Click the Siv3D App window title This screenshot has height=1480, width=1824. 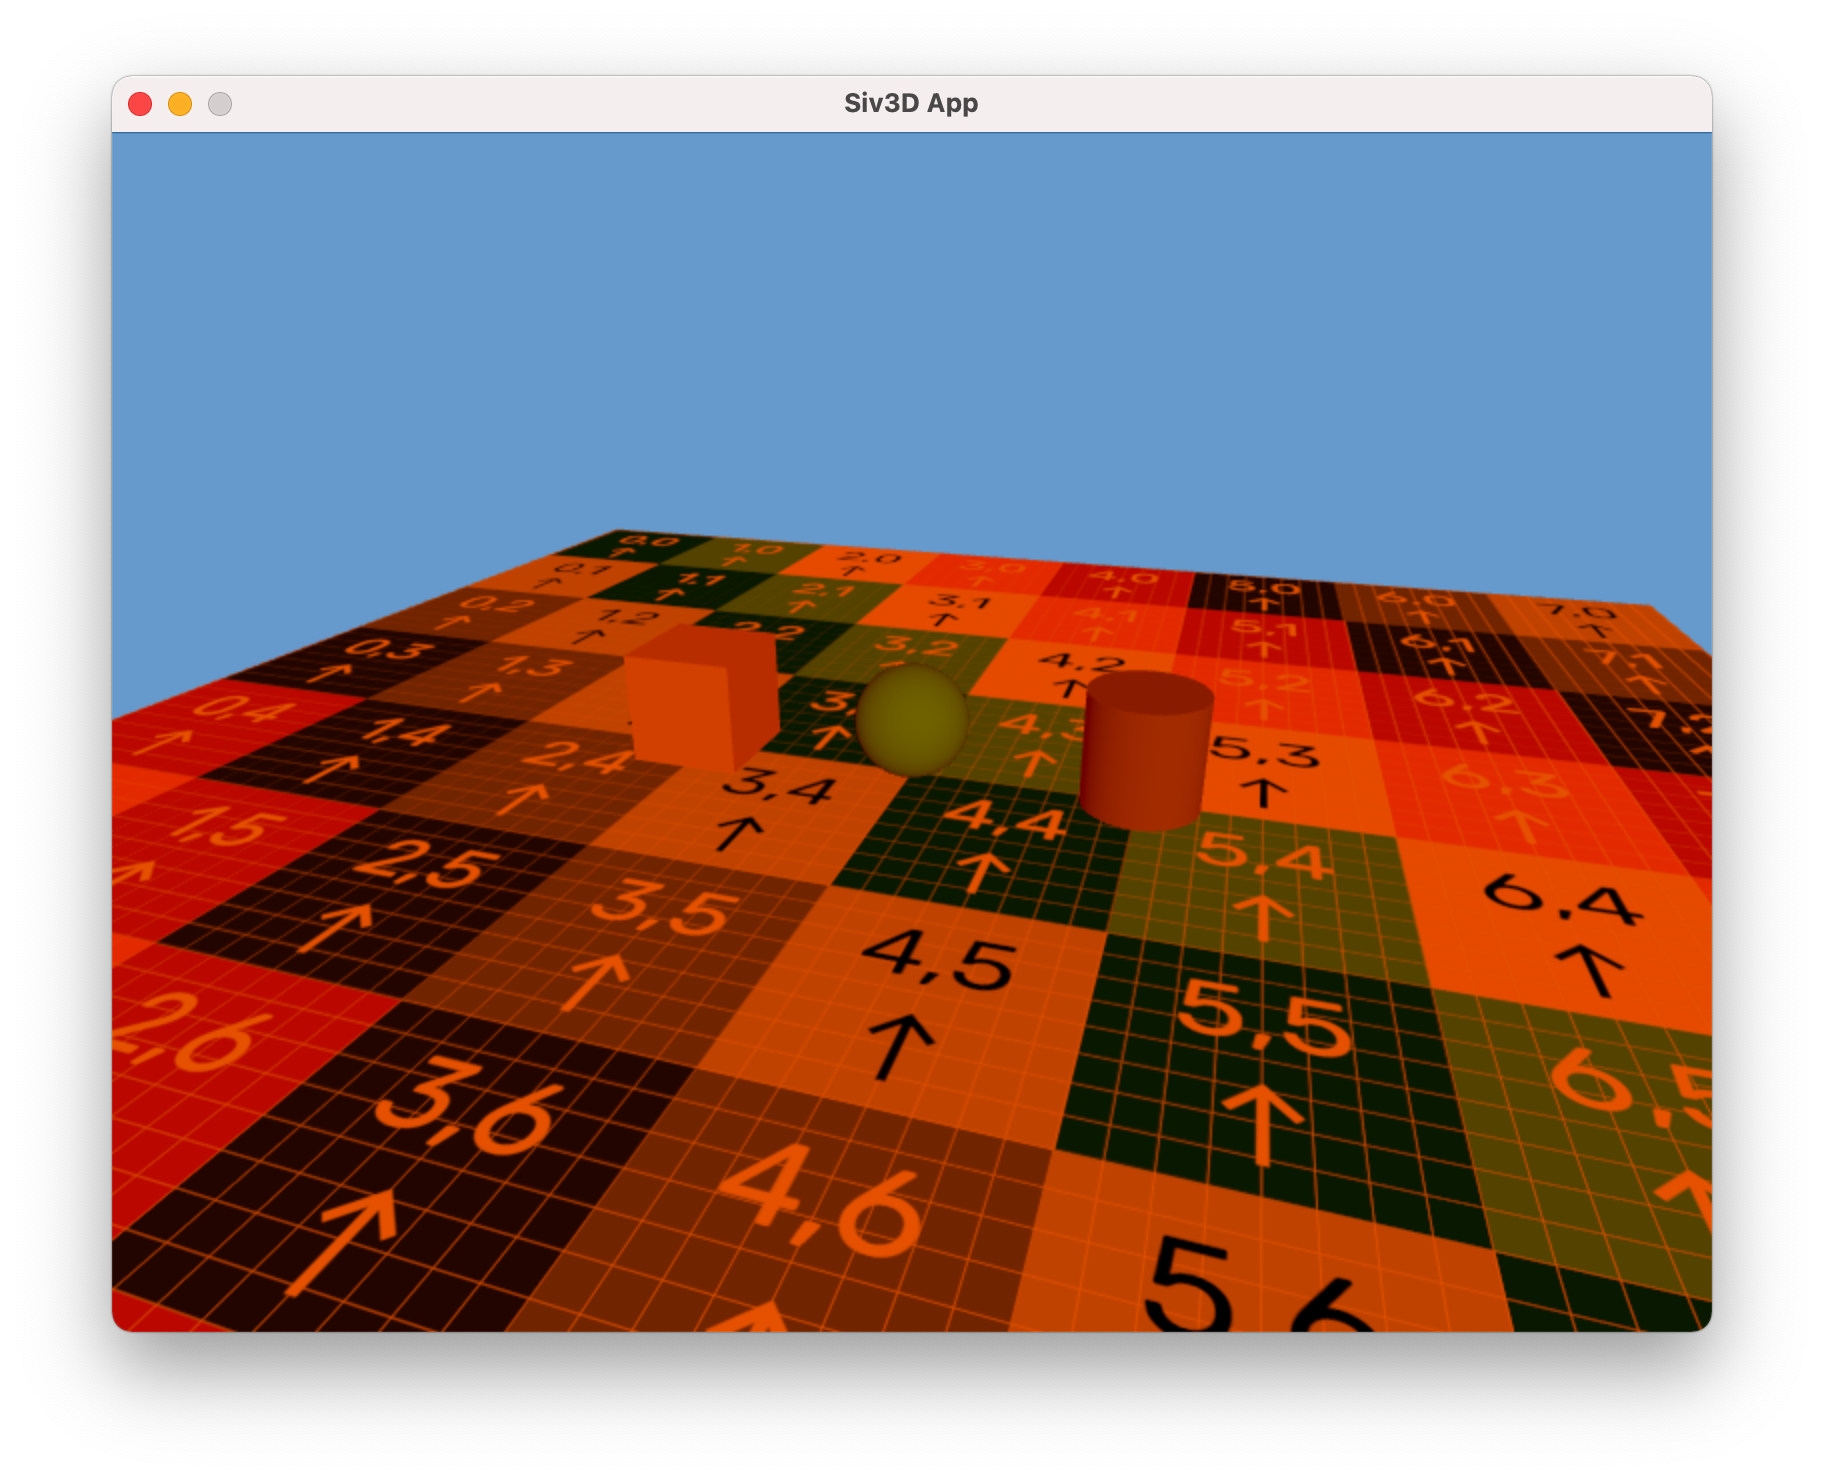point(911,103)
